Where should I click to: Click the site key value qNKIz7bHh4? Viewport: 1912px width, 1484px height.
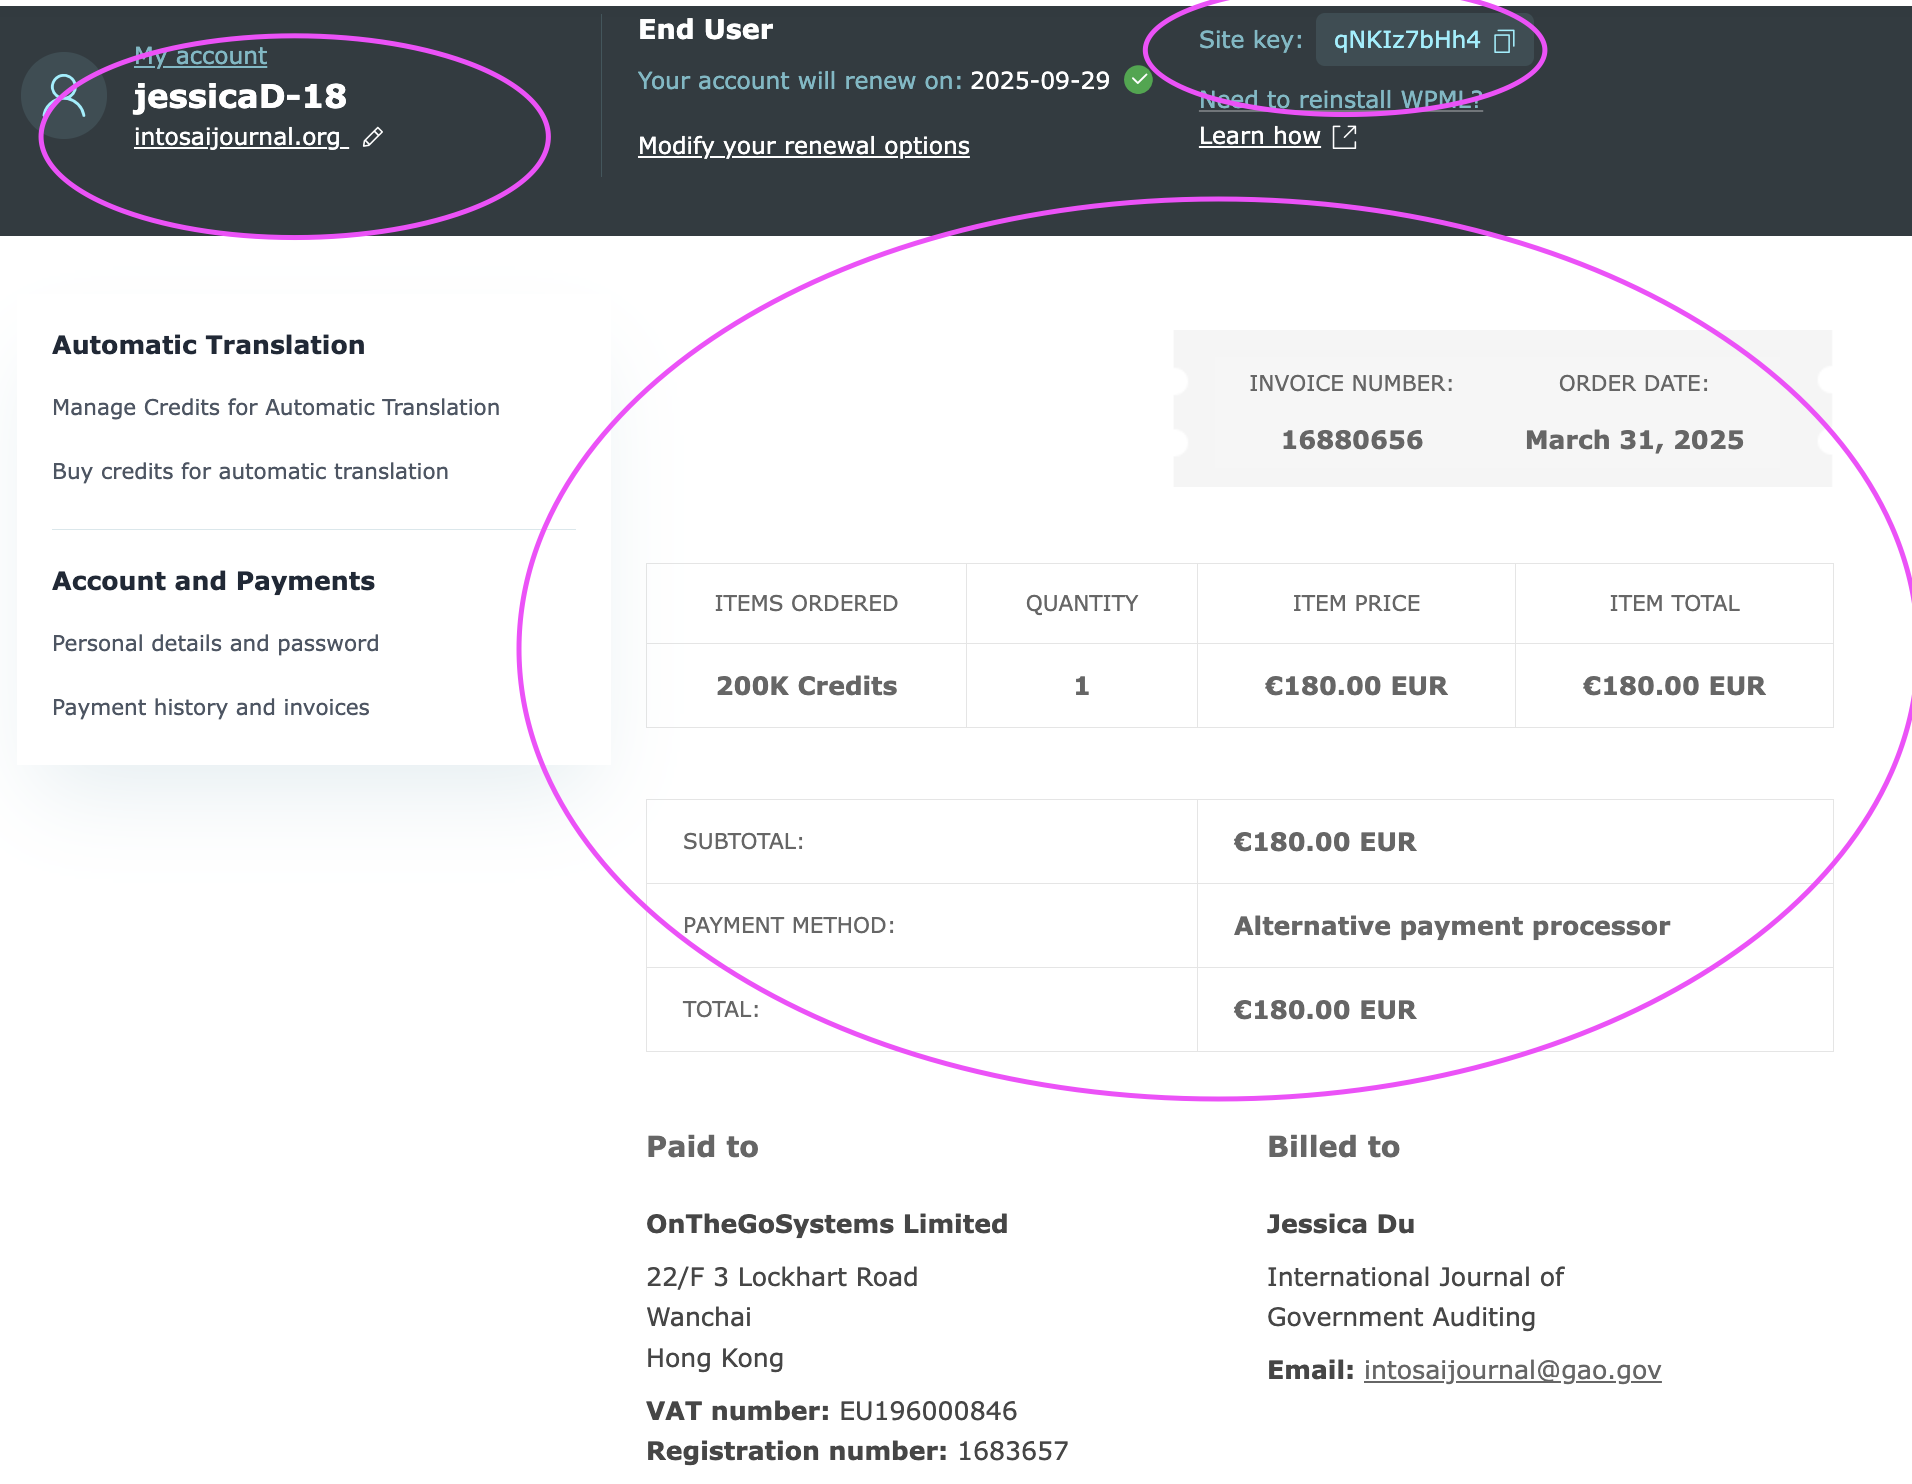click(x=1406, y=40)
